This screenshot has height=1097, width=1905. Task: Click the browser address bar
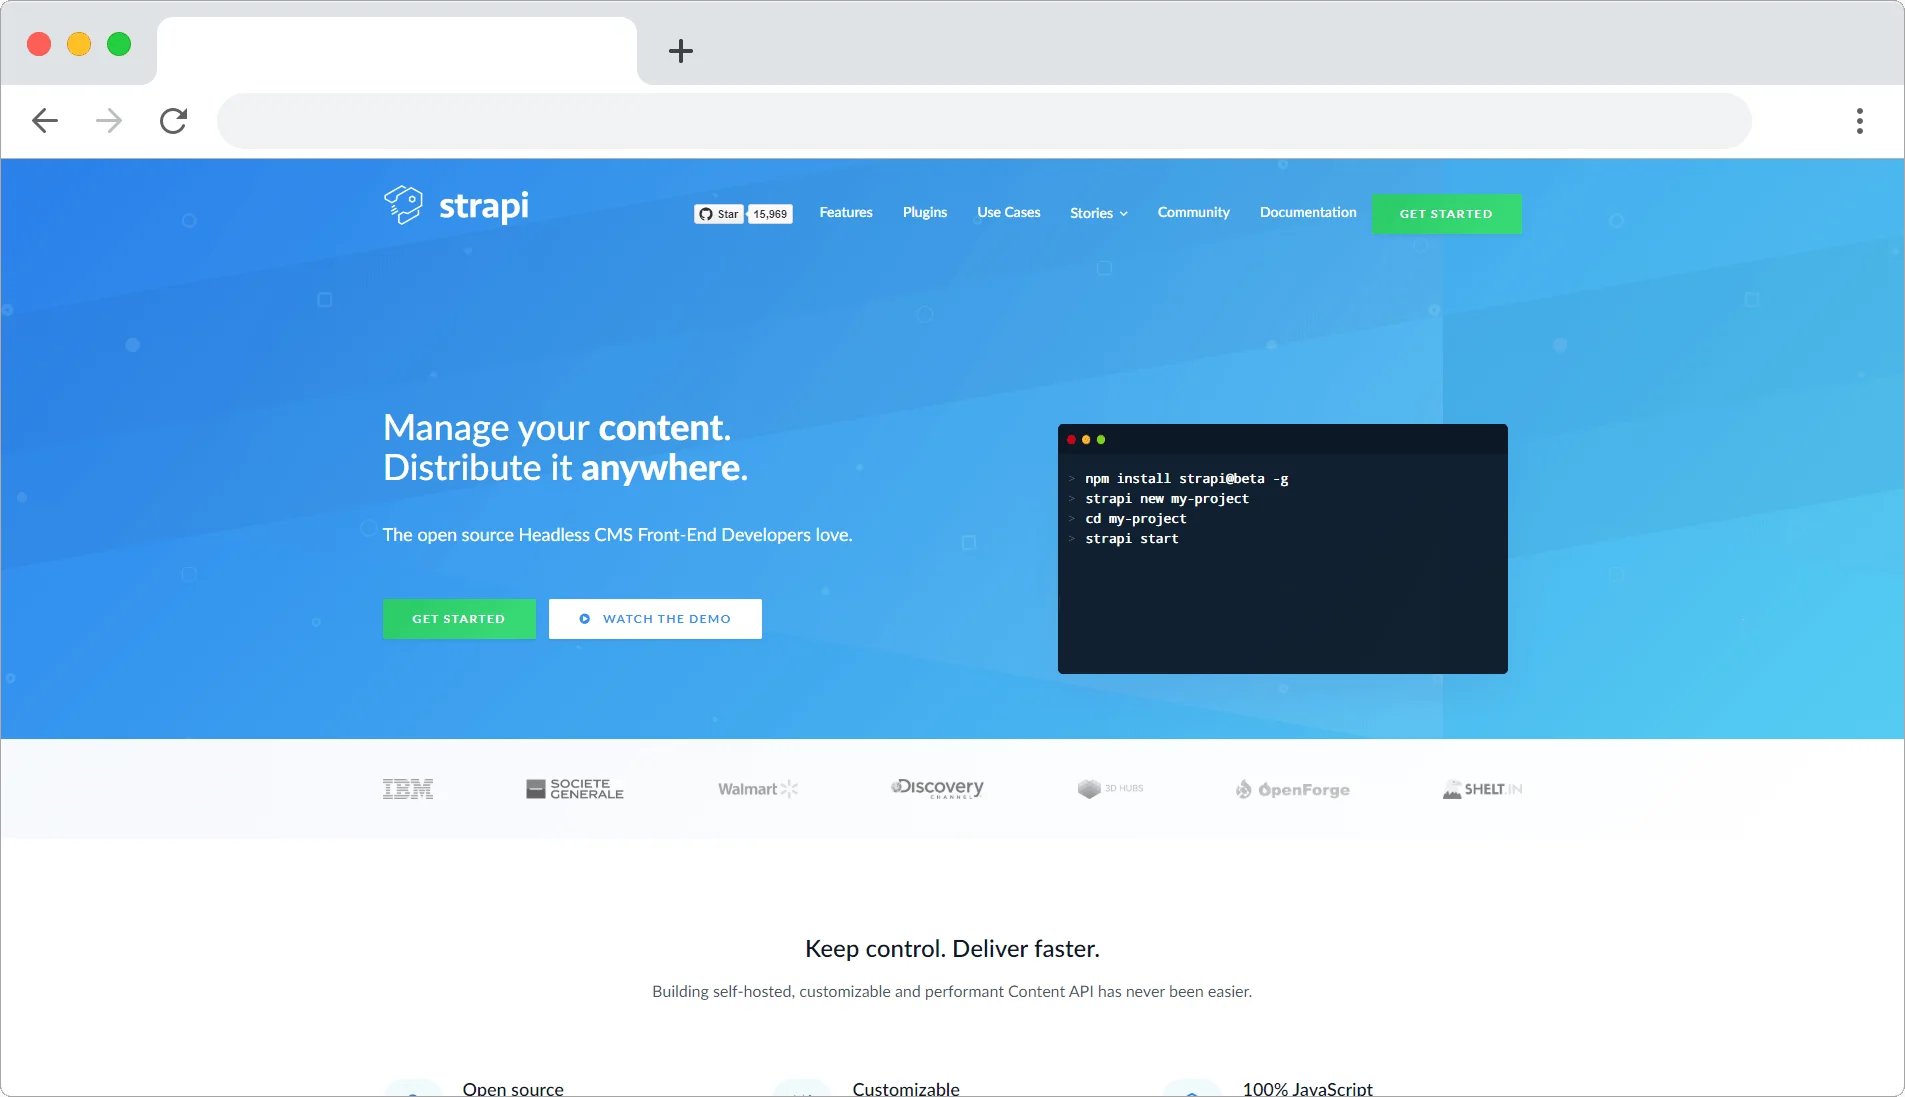tap(984, 121)
